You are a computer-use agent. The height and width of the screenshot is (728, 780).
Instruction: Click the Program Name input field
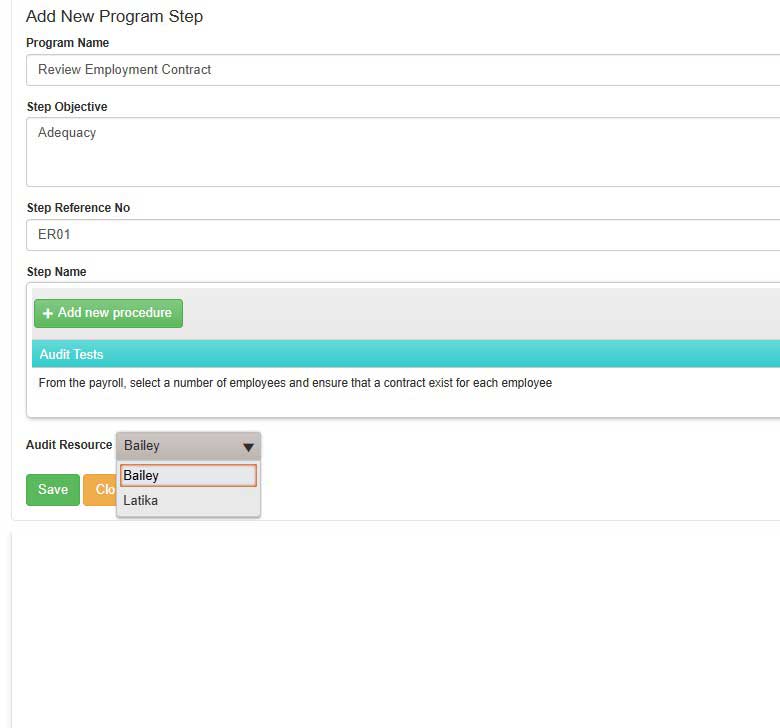coord(403,70)
